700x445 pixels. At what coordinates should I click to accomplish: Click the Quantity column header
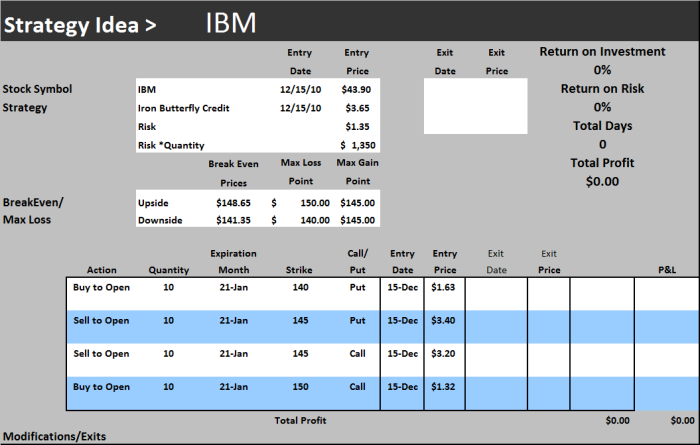(x=169, y=270)
